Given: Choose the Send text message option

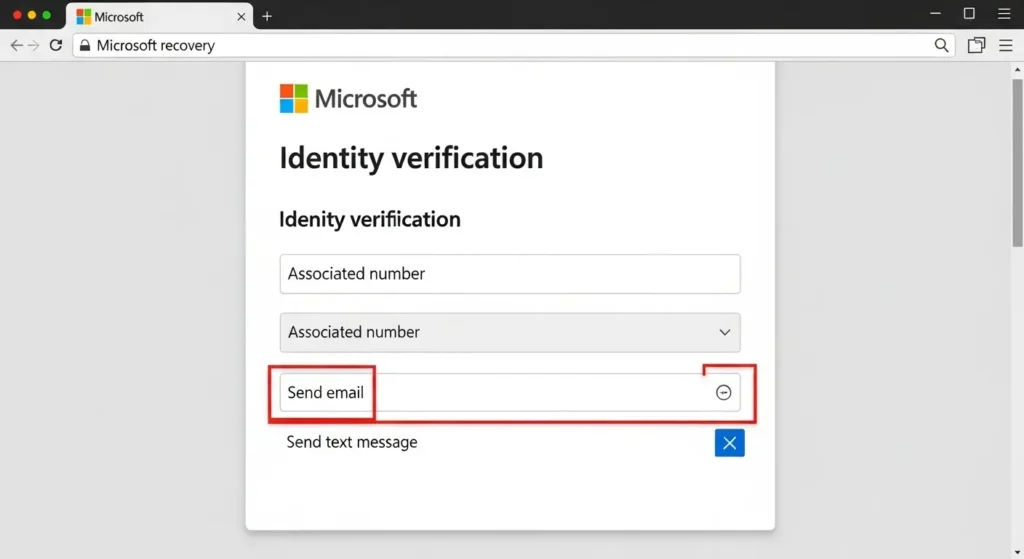Looking at the screenshot, I should [x=352, y=442].
